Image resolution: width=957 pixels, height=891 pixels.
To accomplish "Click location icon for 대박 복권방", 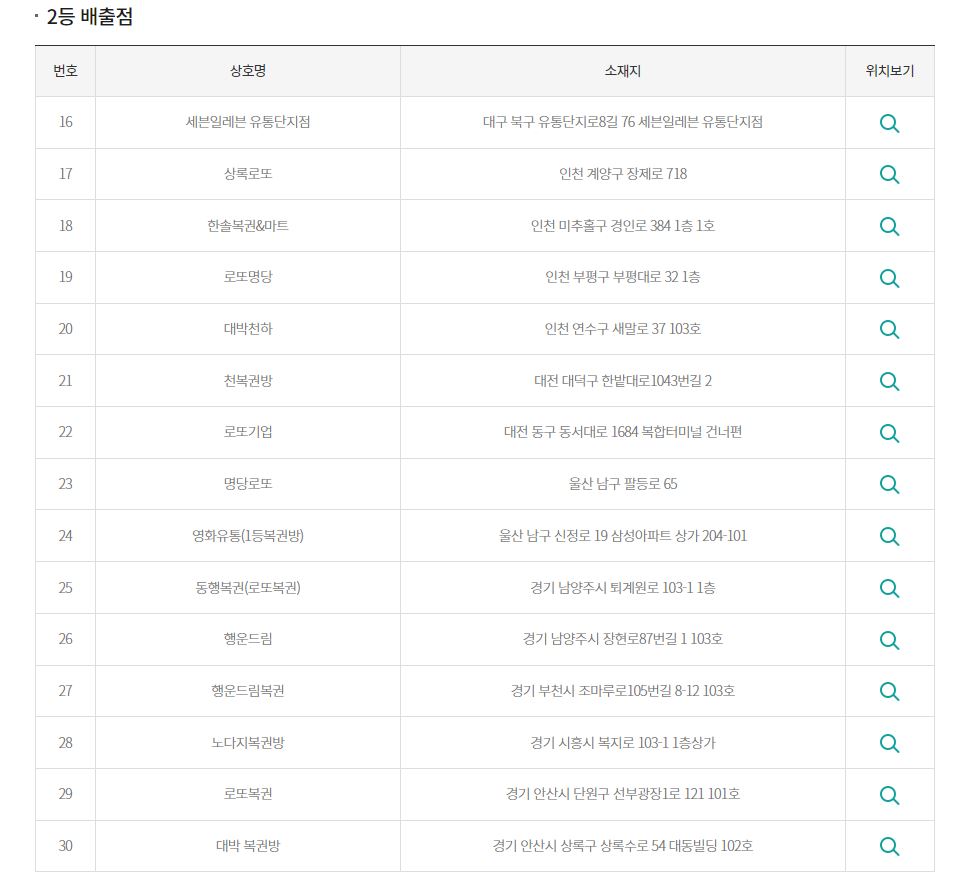I will point(889,846).
